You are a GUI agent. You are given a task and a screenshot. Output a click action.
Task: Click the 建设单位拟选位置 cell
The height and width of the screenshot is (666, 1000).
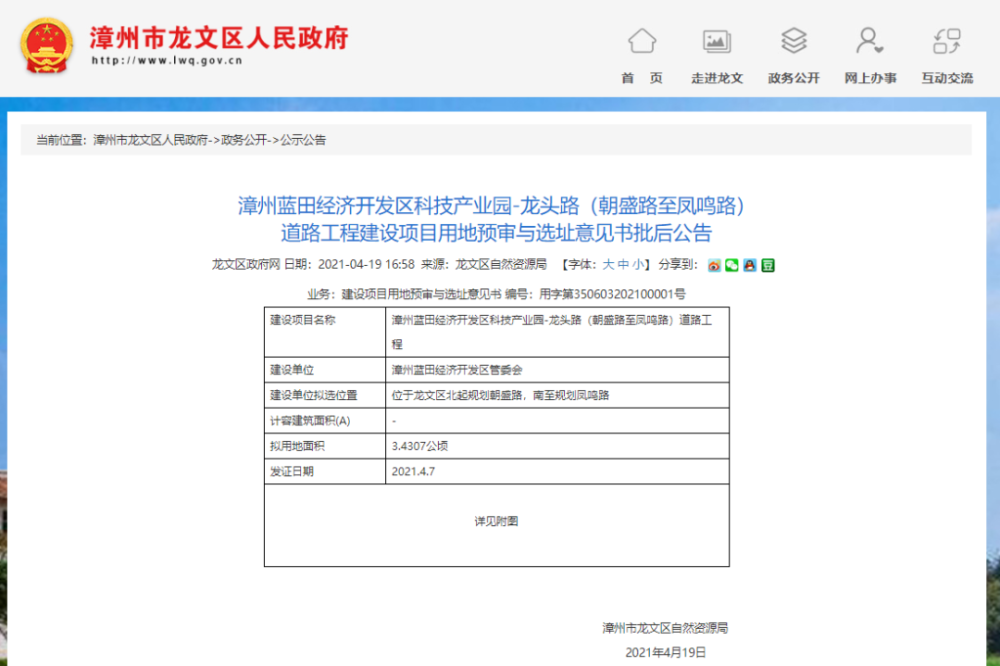(325, 396)
